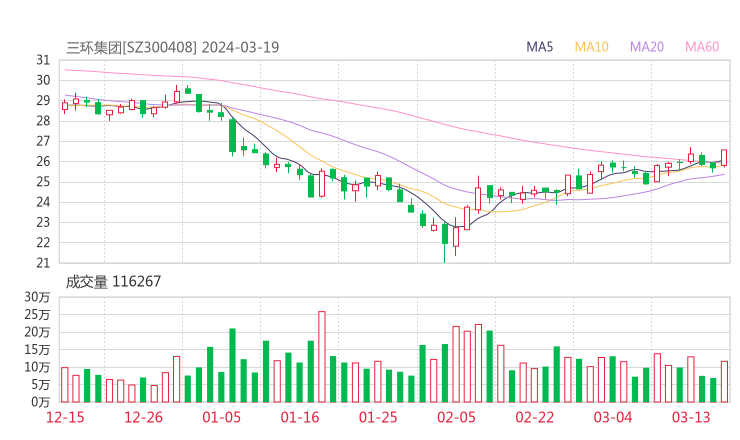740x440 pixels.
Task: Click the price axis value 26
Action: (43, 161)
